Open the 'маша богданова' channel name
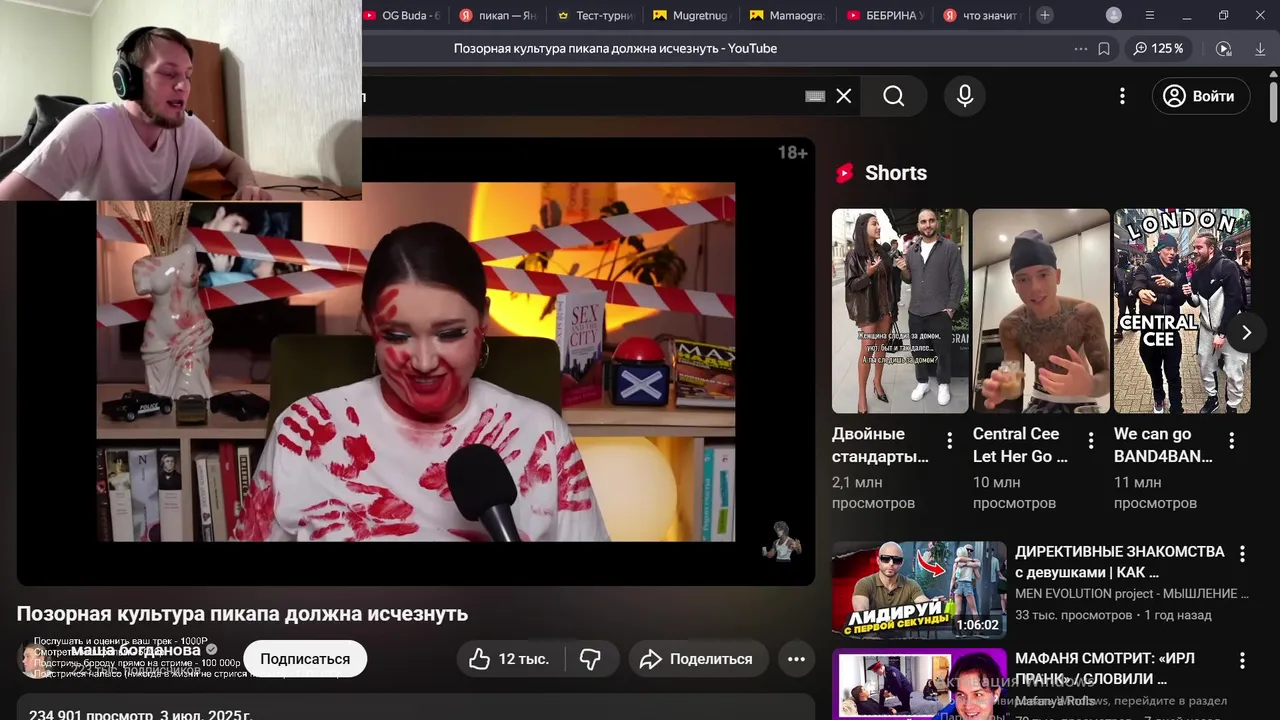1280x720 pixels. pyautogui.click(x=135, y=650)
